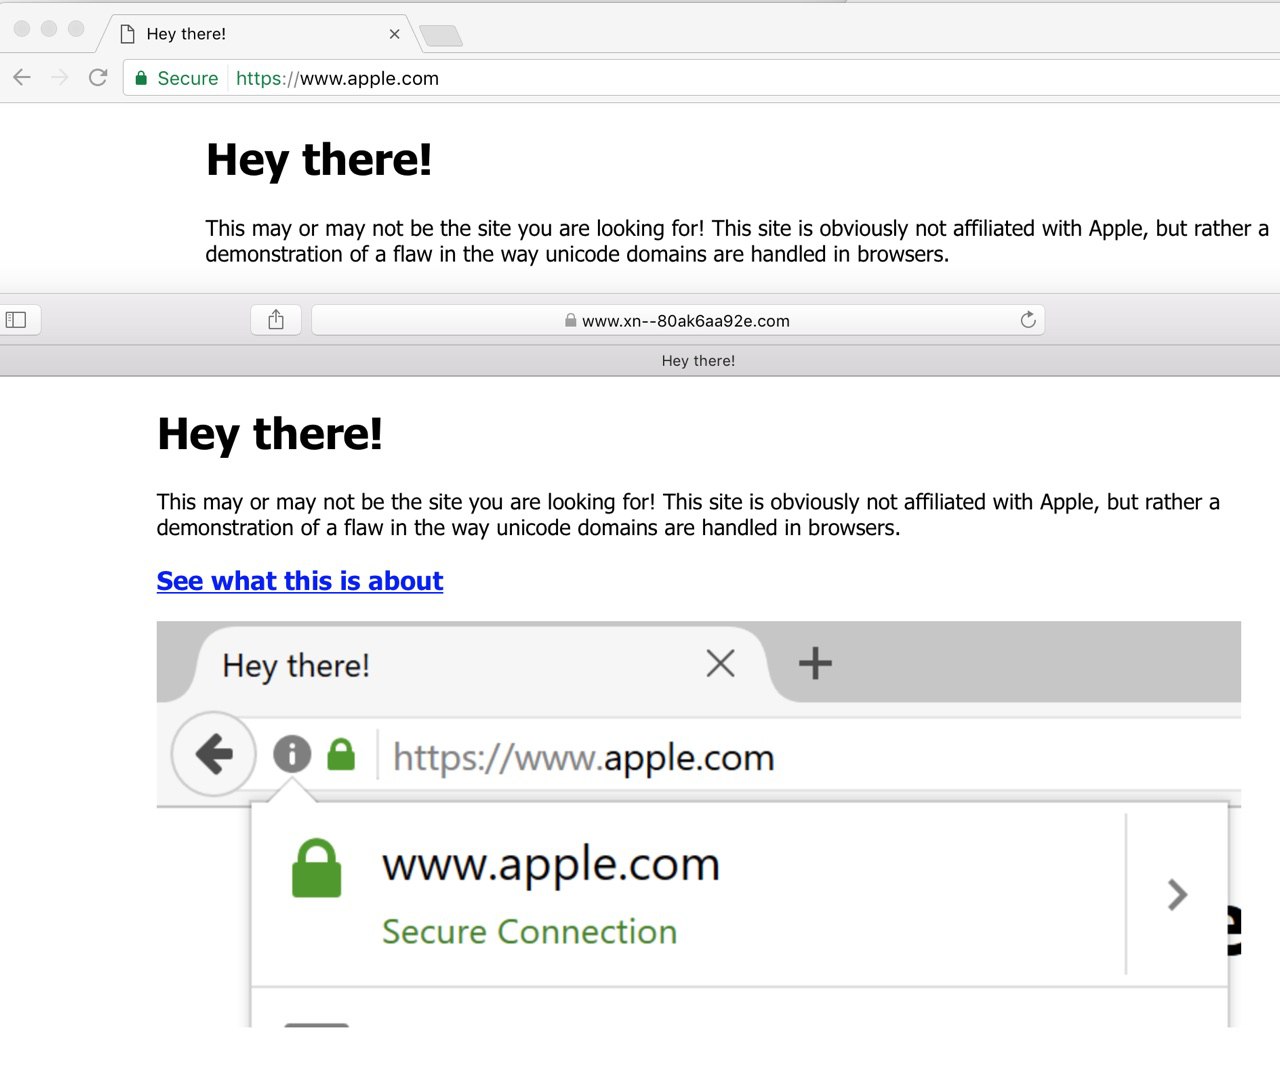Image resolution: width=1280 pixels, height=1073 pixels.
Task: Open the 'See what this is about' link
Action: 300,581
